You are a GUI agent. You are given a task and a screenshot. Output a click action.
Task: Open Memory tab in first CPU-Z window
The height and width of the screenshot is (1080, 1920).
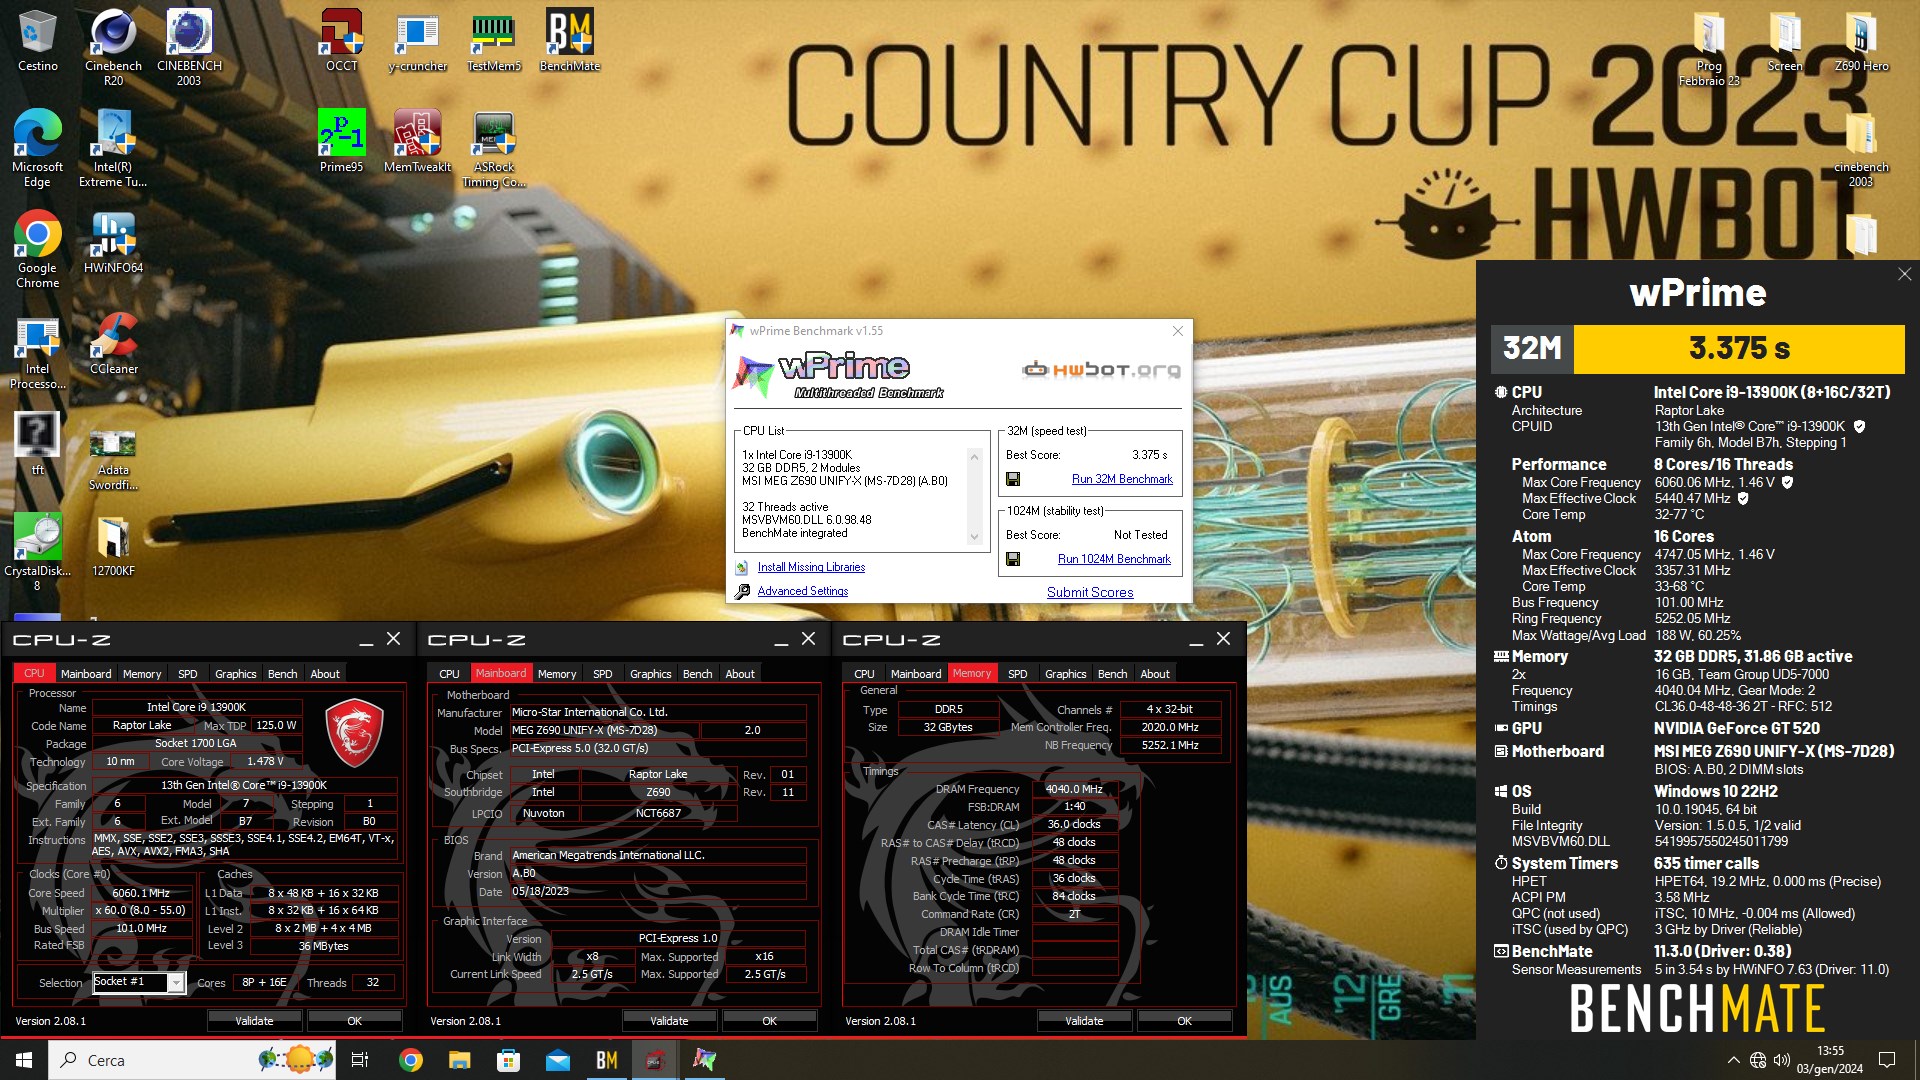point(142,674)
